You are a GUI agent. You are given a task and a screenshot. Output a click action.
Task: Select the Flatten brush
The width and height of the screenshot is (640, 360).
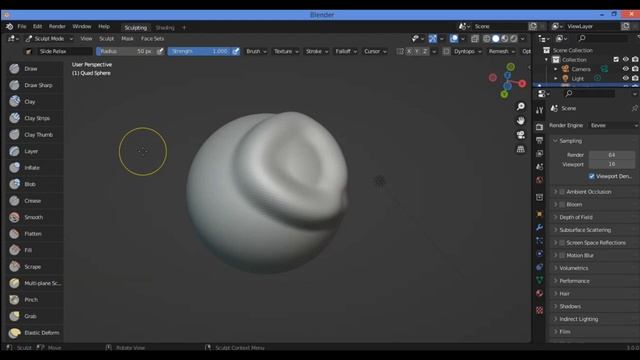tap(34, 234)
